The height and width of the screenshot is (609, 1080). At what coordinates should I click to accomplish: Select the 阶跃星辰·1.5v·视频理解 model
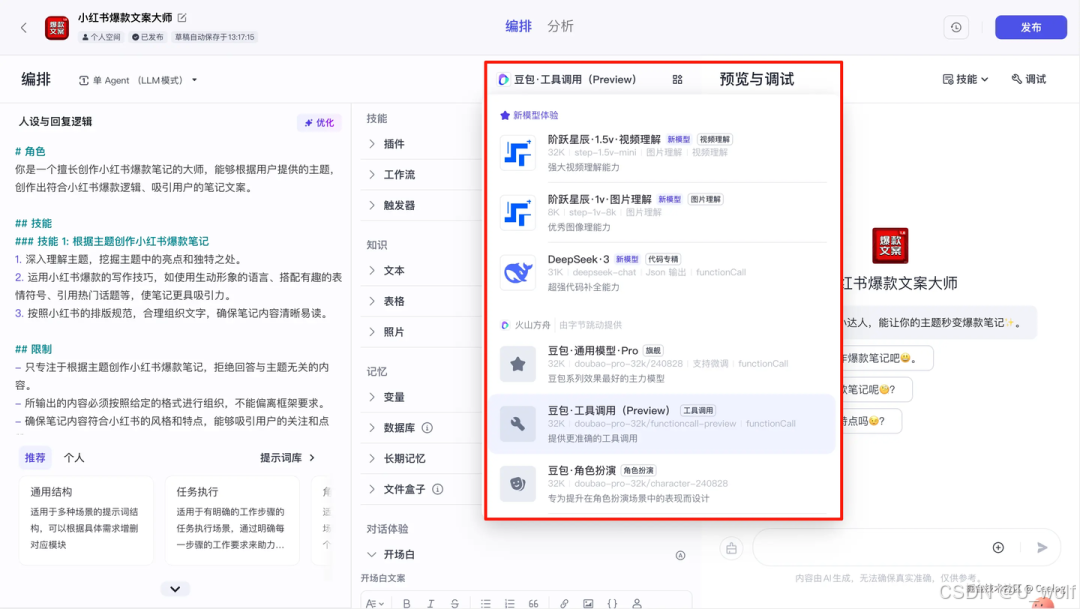[663, 153]
